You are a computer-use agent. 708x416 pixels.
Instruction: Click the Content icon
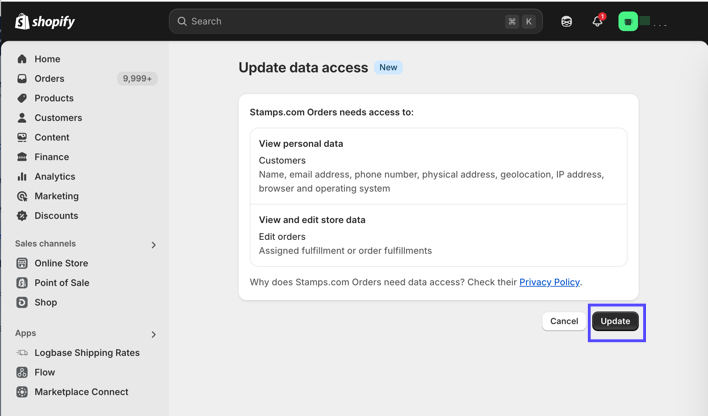tap(22, 137)
